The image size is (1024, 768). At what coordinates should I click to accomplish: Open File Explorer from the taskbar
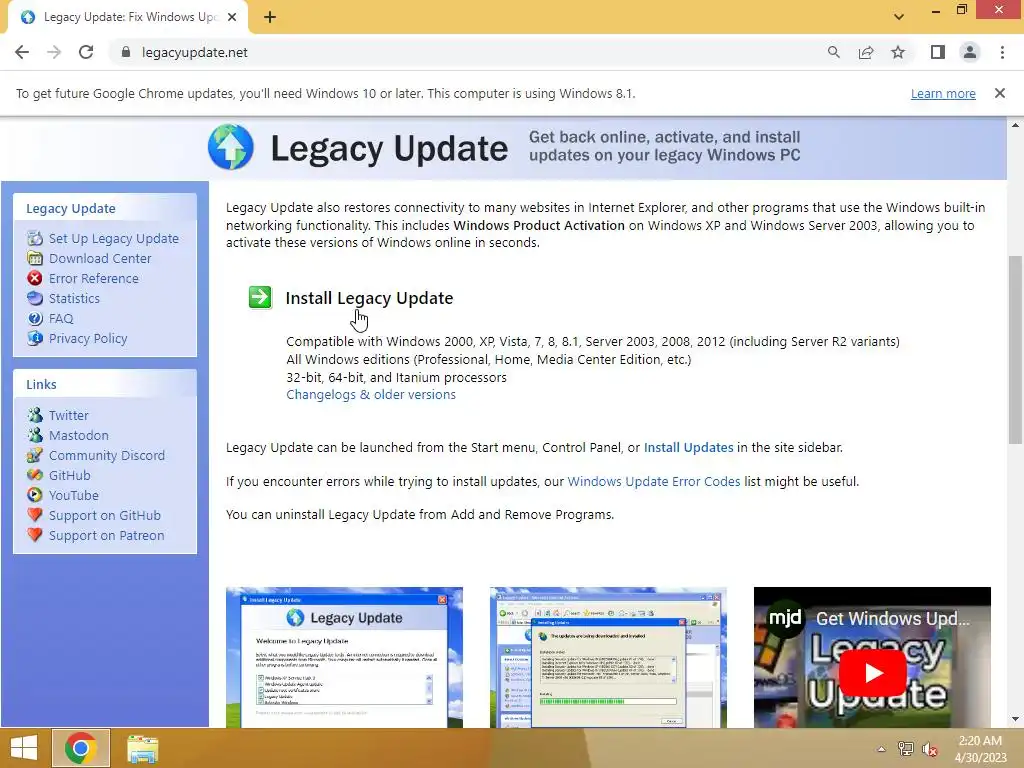pyautogui.click(x=142, y=748)
